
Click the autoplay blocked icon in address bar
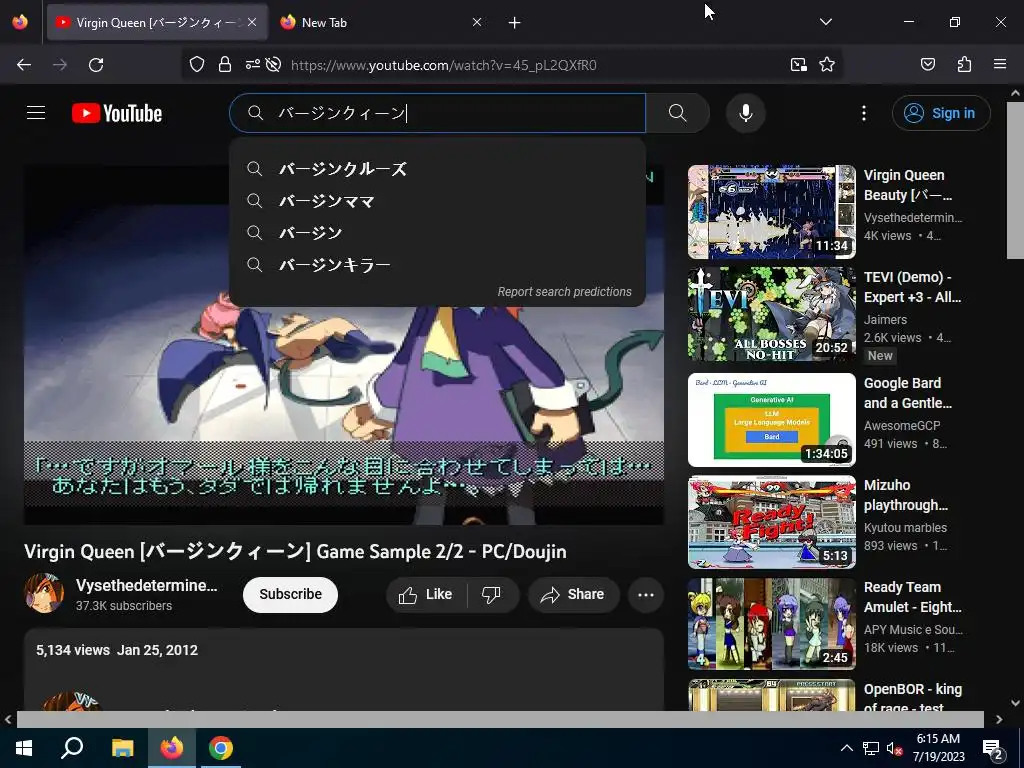pyautogui.click(x=274, y=64)
